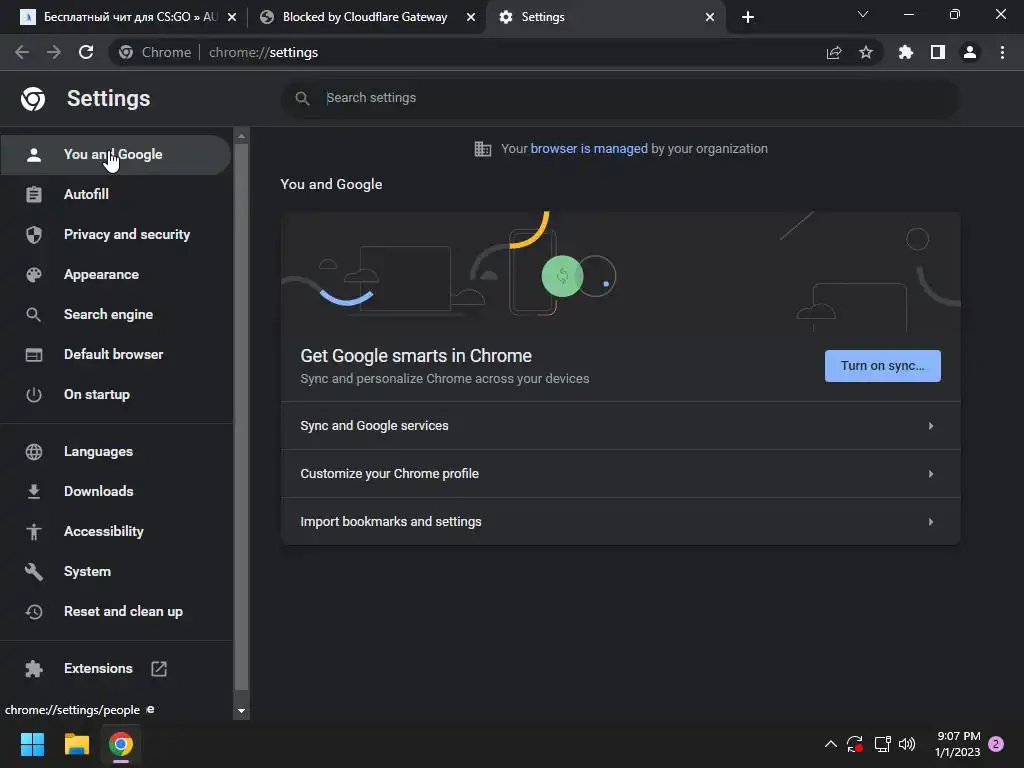Open Chrome's three-dot menu

click(x=1002, y=52)
